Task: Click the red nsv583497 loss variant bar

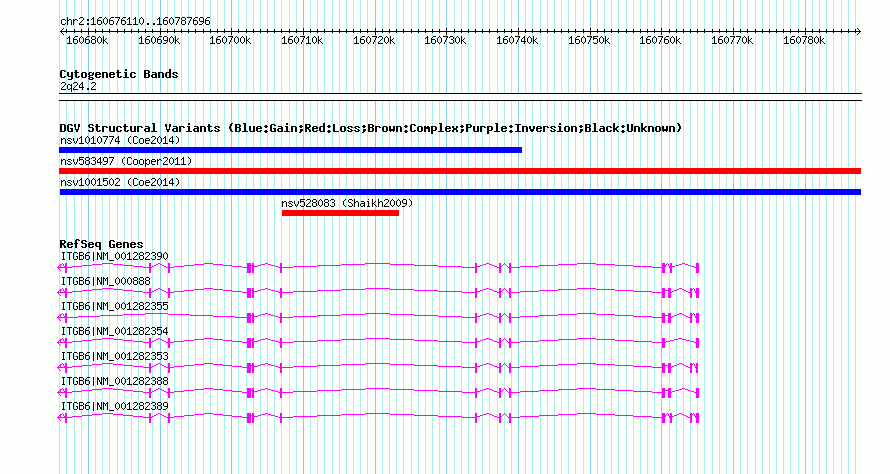Action: pyautogui.click(x=460, y=171)
